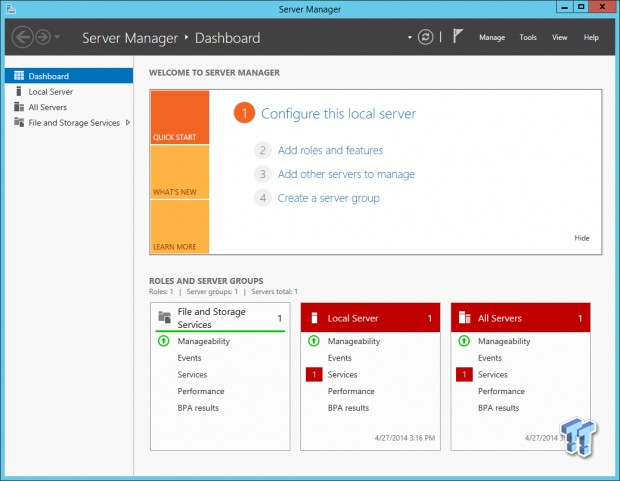This screenshot has height=481, width=620.
Task: Open the Help menu
Action: pyautogui.click(x=591, y=37)
